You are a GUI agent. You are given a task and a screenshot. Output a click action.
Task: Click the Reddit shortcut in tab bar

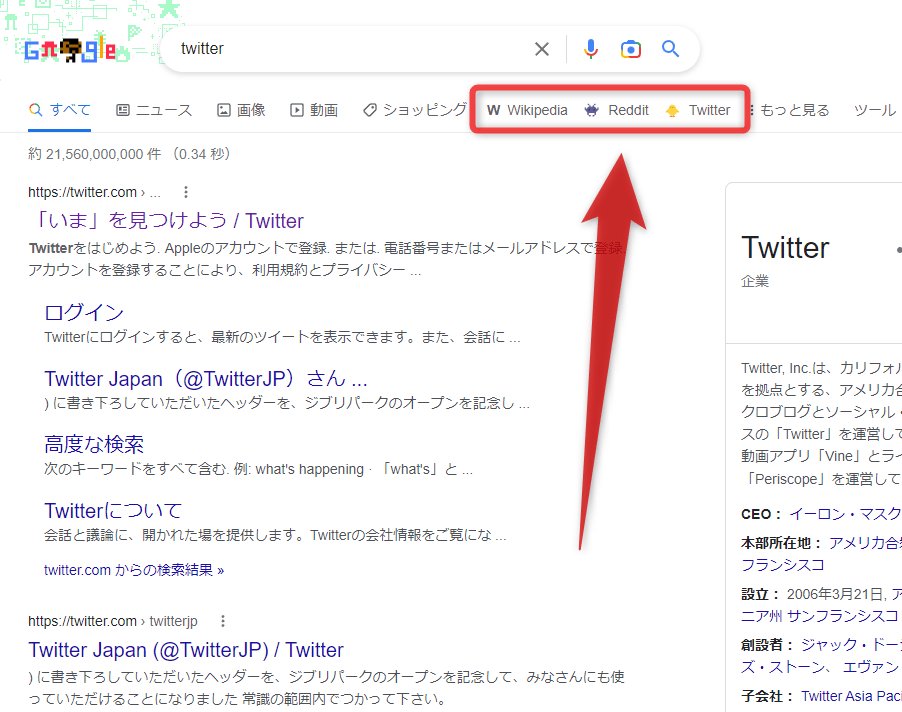[617, 110]
